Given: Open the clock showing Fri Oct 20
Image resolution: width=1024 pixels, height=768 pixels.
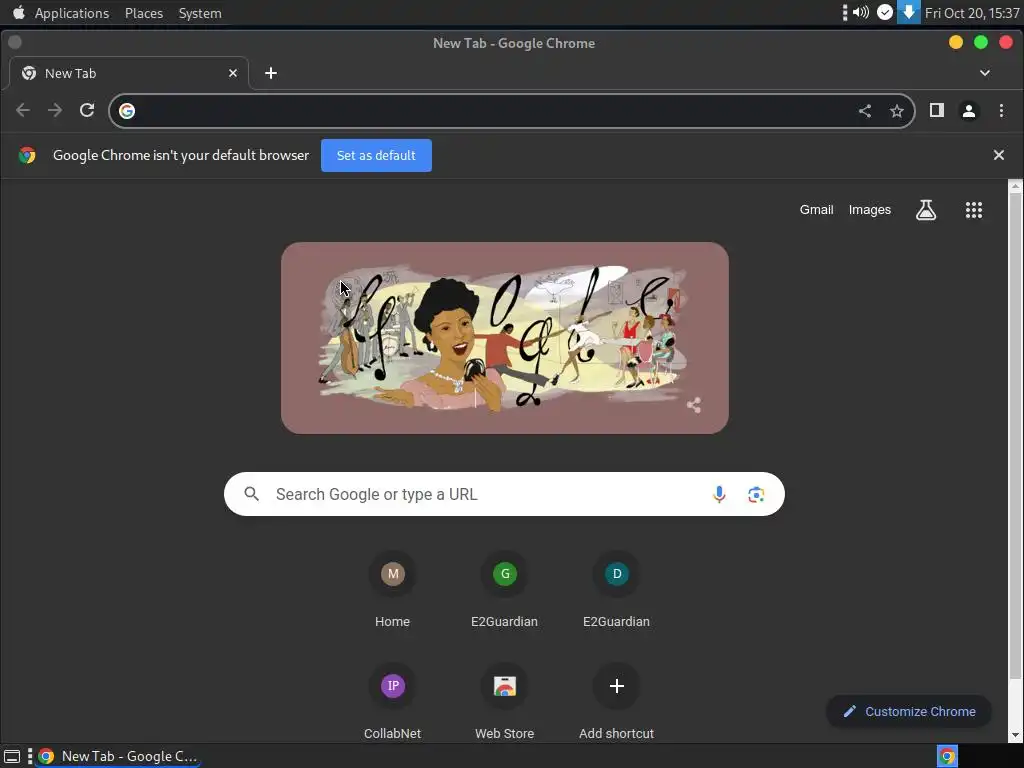Looking at the screenshot, I should (x=972, y=13).
